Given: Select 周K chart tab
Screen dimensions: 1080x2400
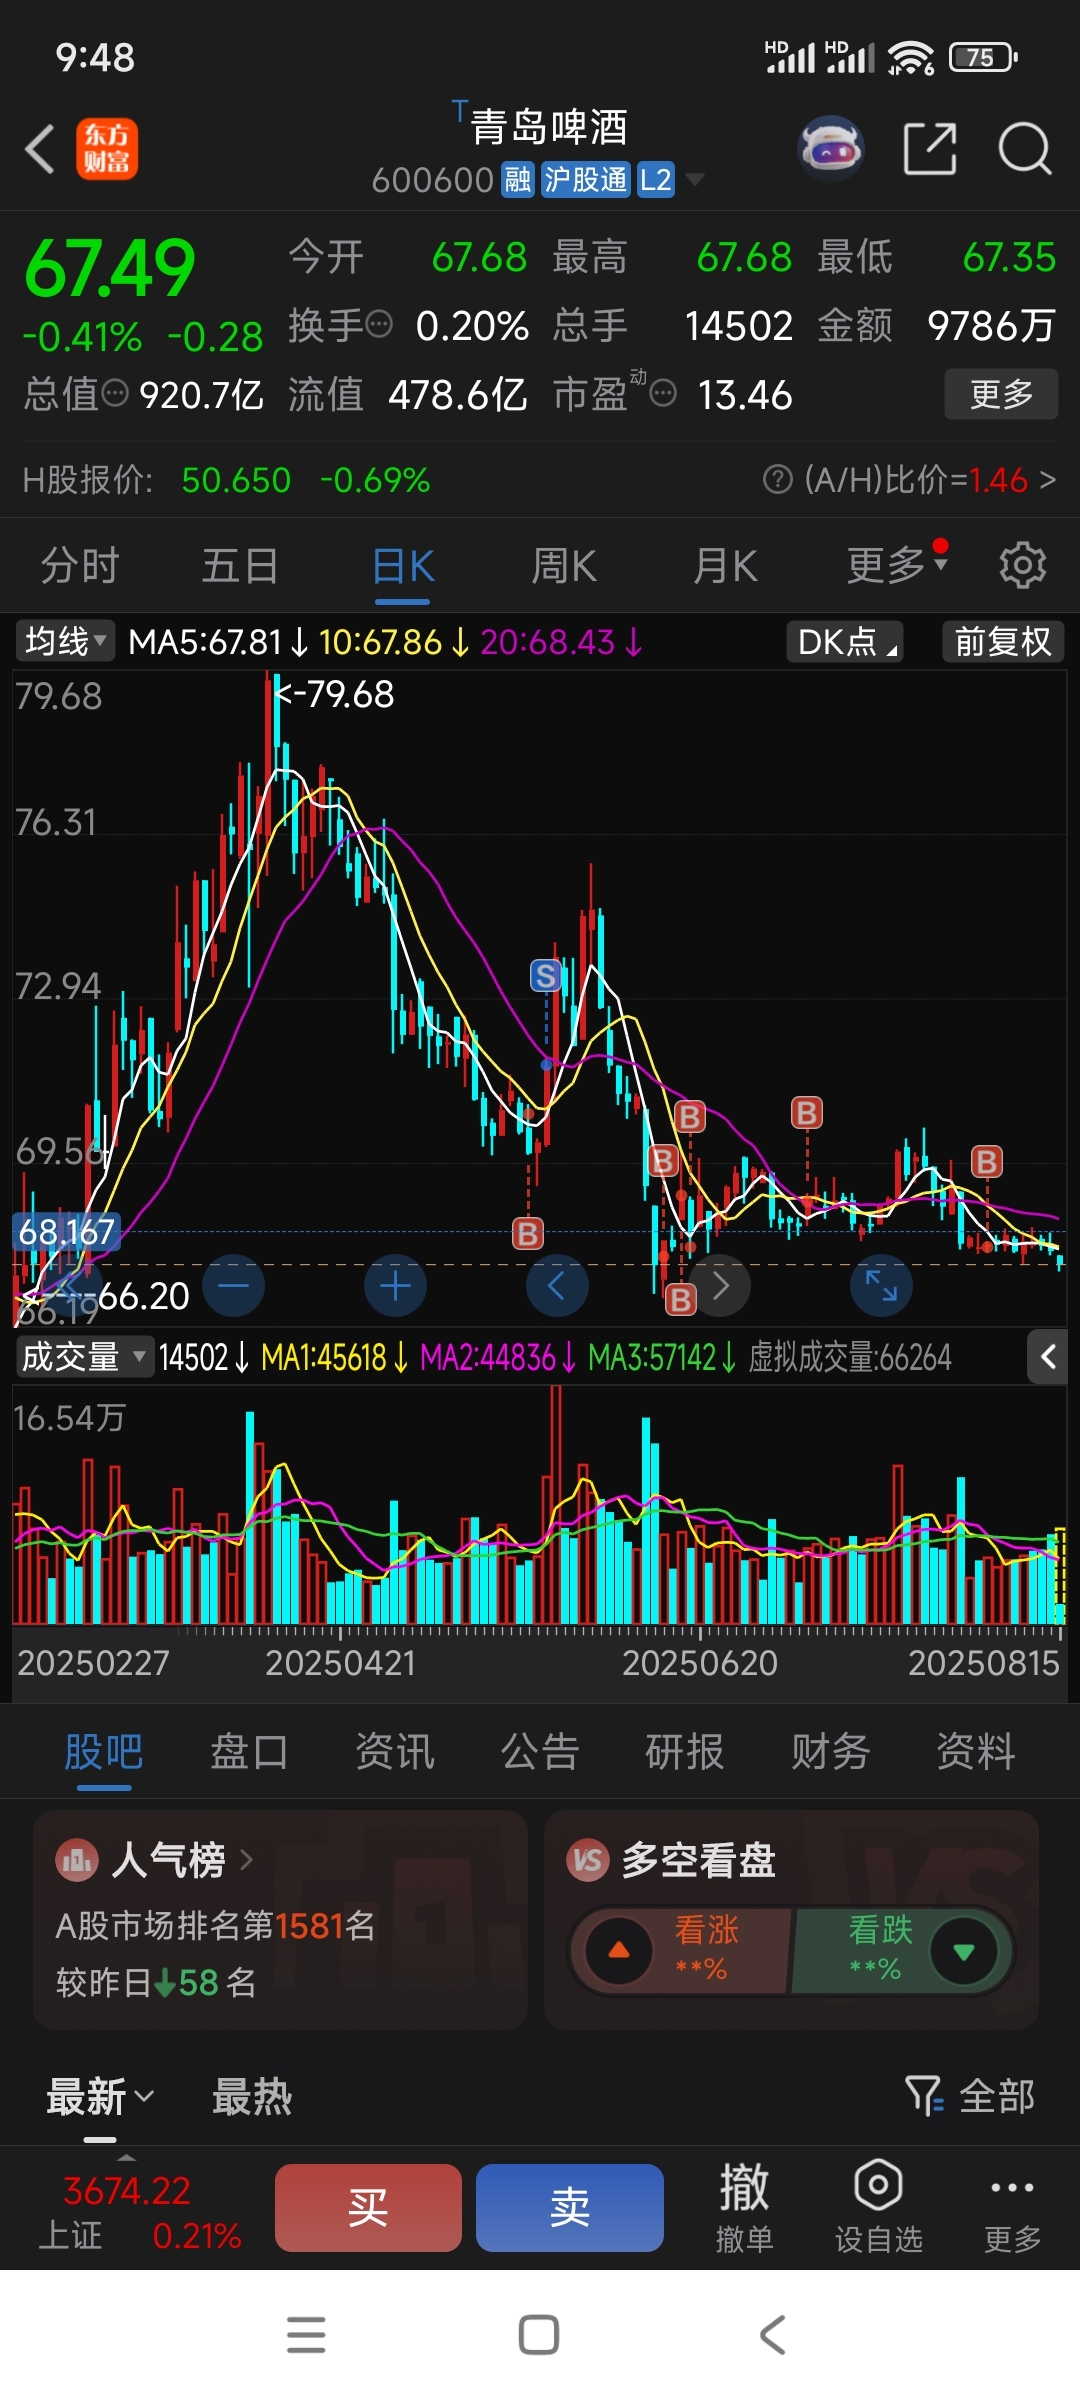Looking at the screenshot, I should coord(564,566).
